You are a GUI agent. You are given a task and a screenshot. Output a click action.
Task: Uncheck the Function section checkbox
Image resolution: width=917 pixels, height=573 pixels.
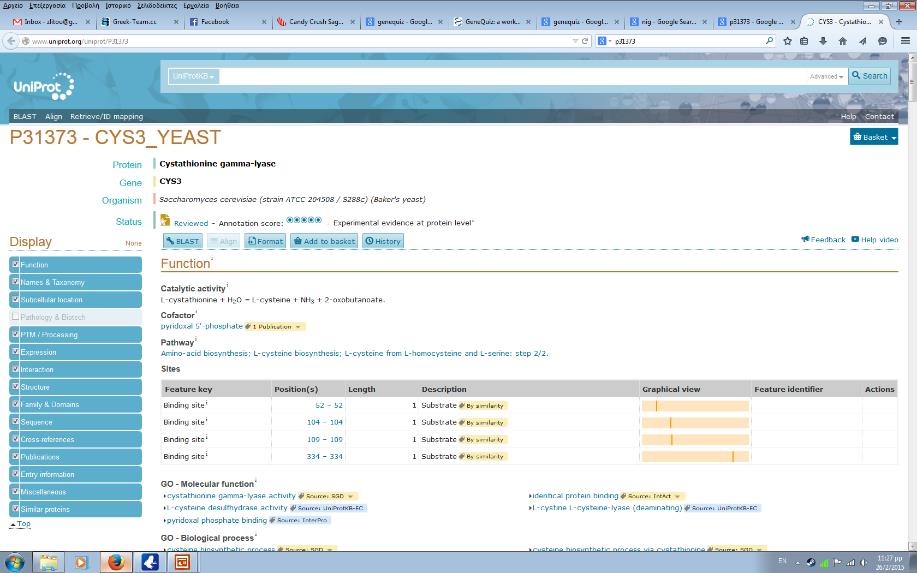tap(16, 264)
